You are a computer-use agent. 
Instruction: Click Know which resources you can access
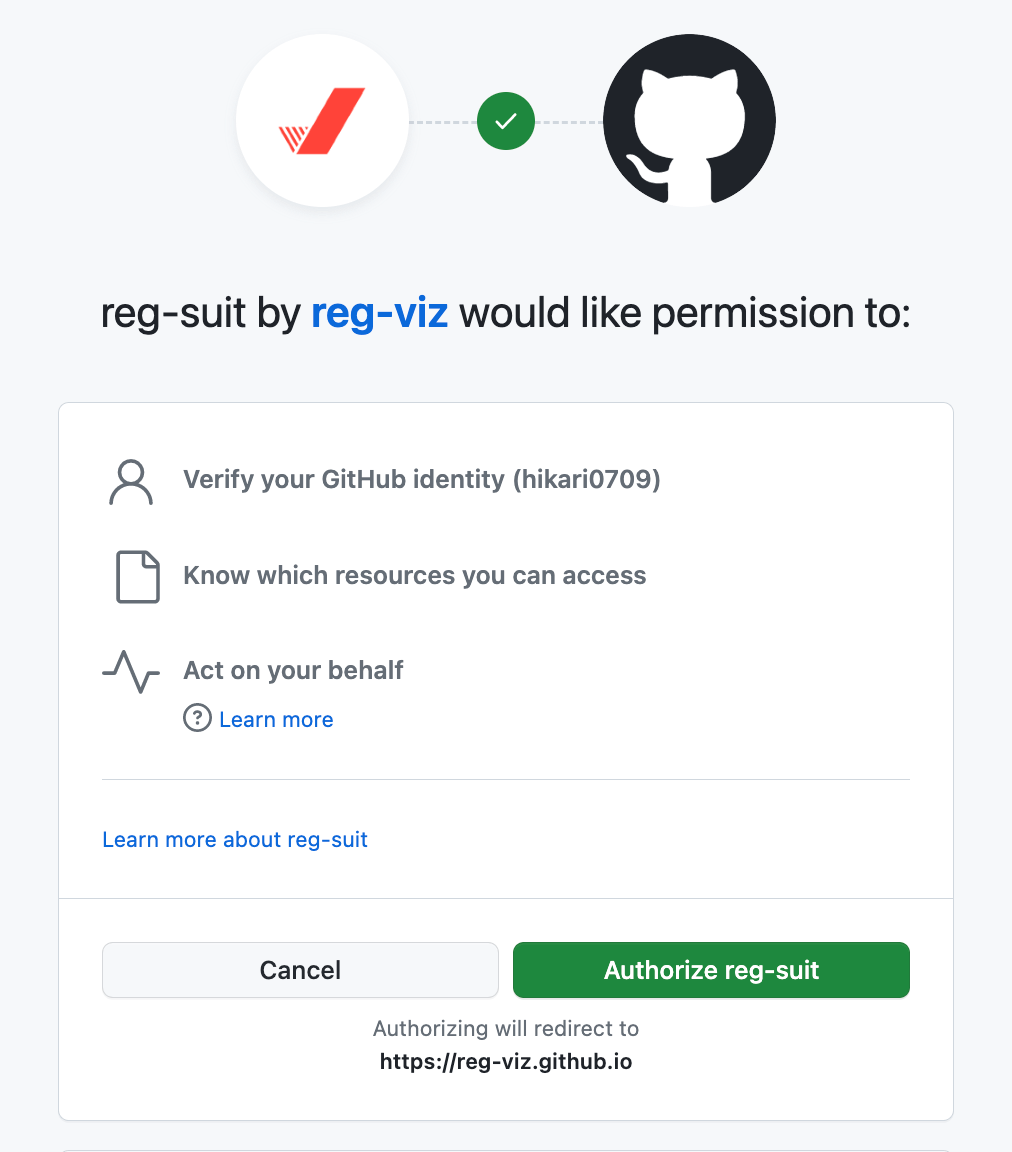414,576
